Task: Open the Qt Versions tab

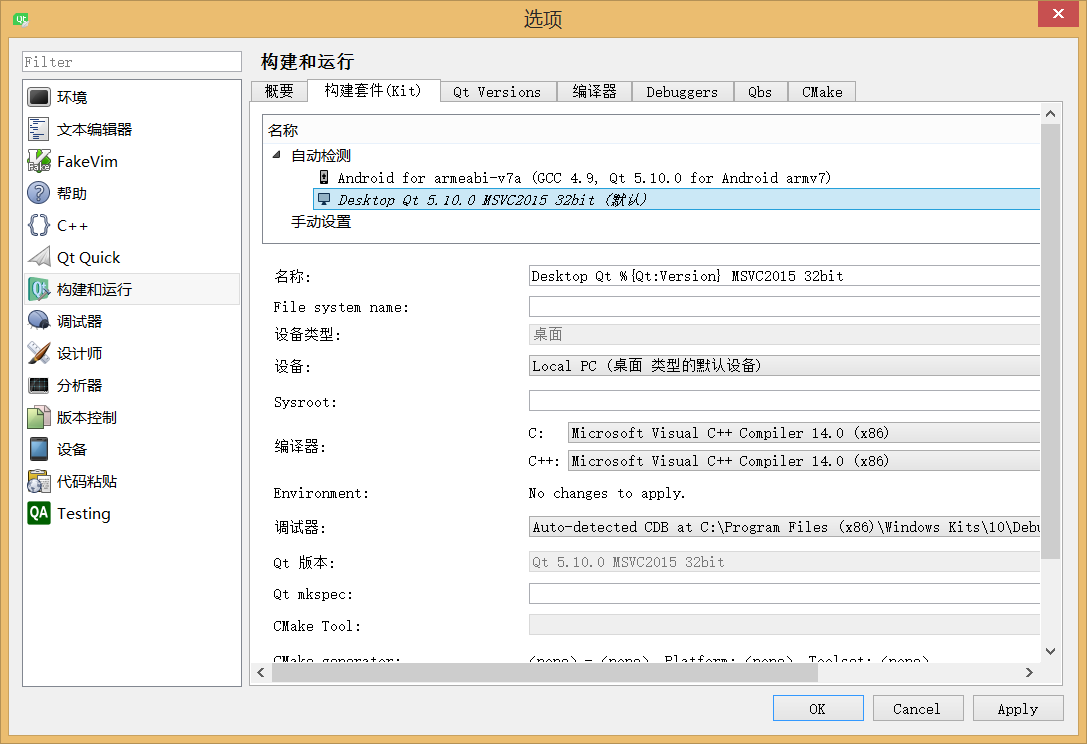Action: pos(498,92)
